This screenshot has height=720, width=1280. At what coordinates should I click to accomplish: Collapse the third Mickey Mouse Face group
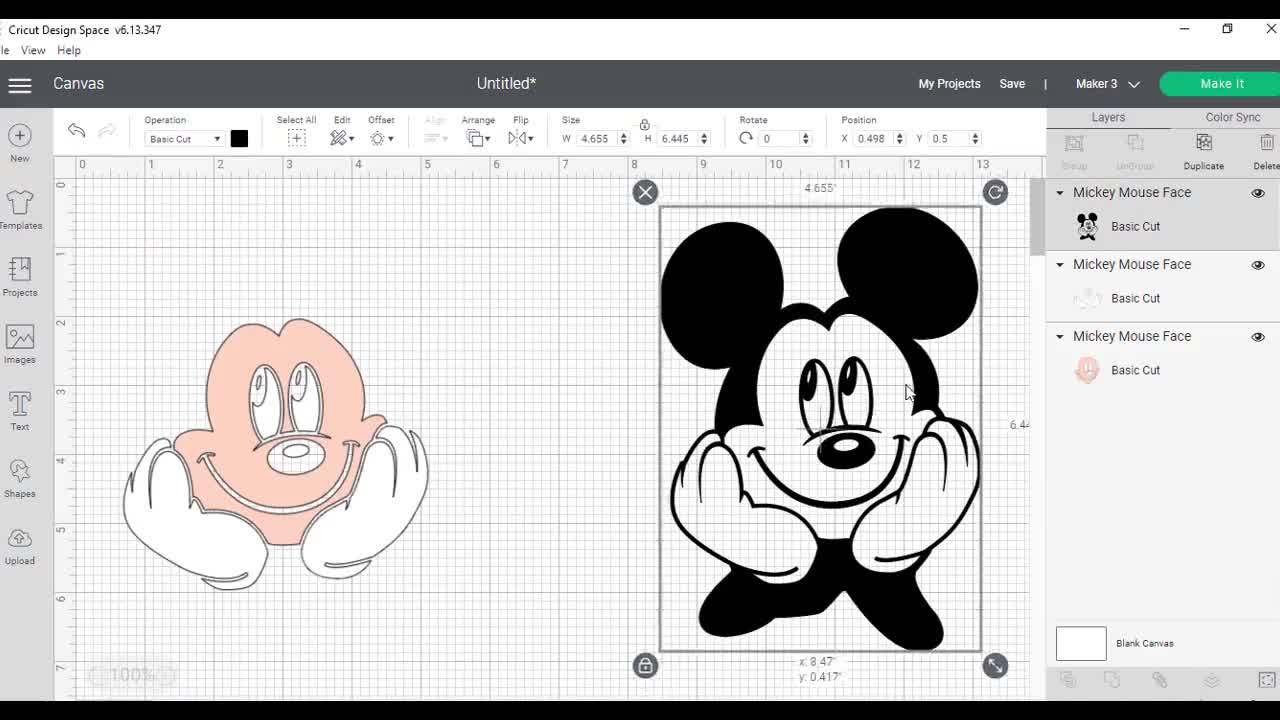click(1060, 337)
